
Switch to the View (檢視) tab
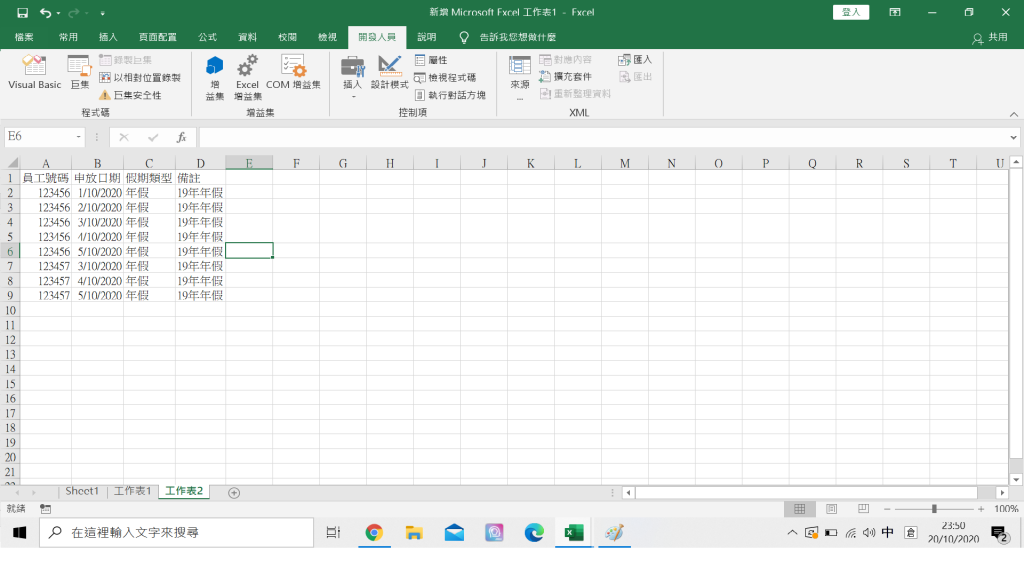click(x=327, y=37)
